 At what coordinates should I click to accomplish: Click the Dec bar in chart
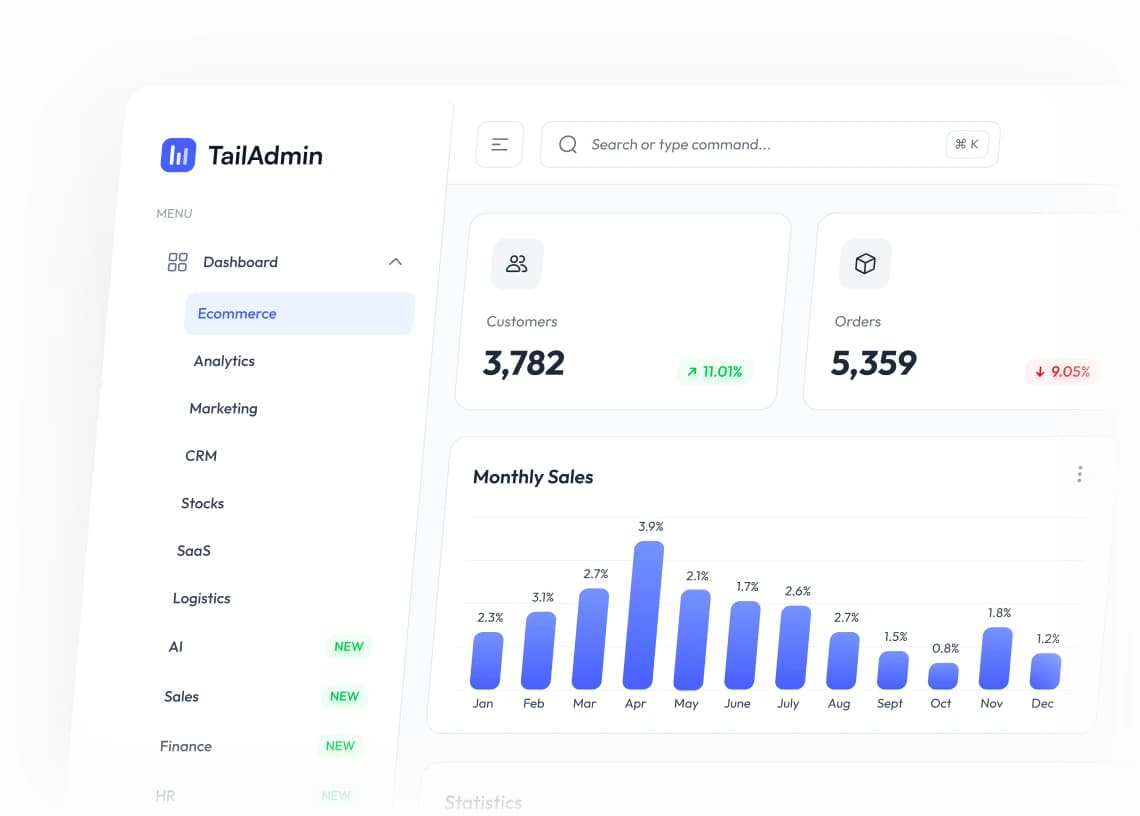[x=1045, y=671]
